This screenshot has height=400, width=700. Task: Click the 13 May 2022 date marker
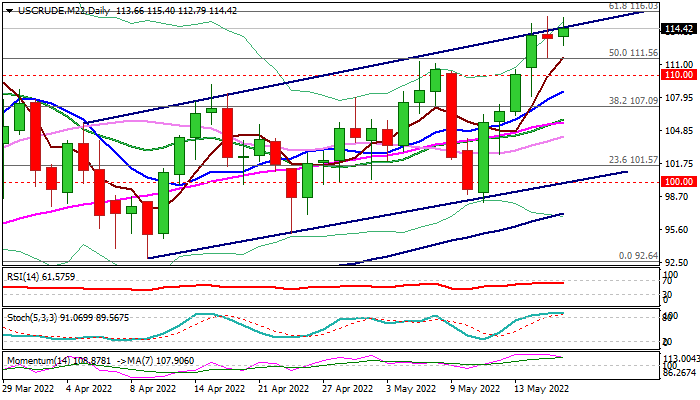coord(540,388)
